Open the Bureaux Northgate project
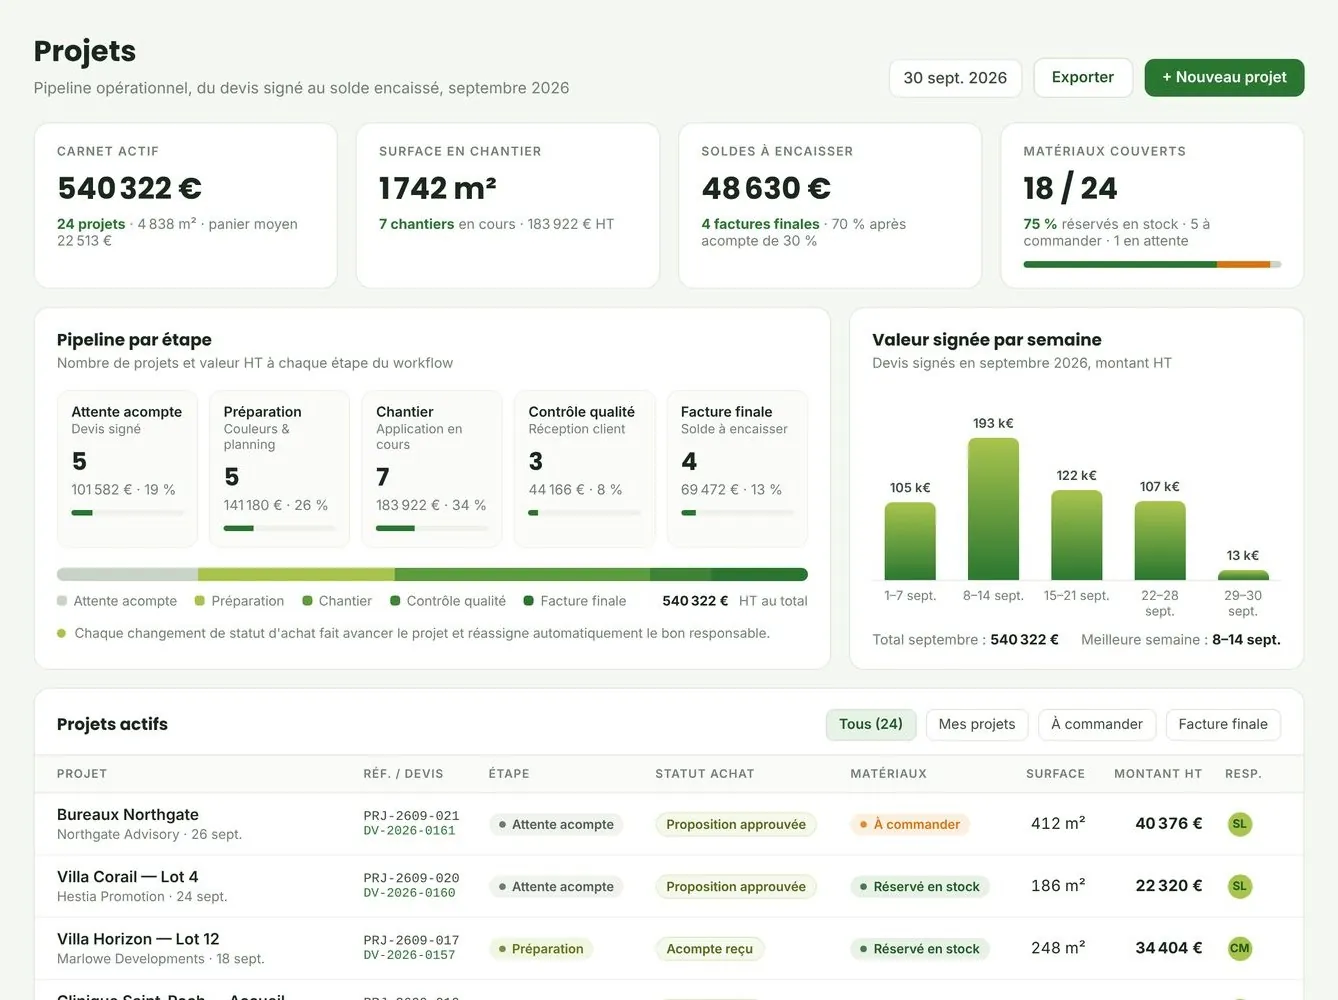The height and width of the screenshot is (1000, 1338). point(128,815)
